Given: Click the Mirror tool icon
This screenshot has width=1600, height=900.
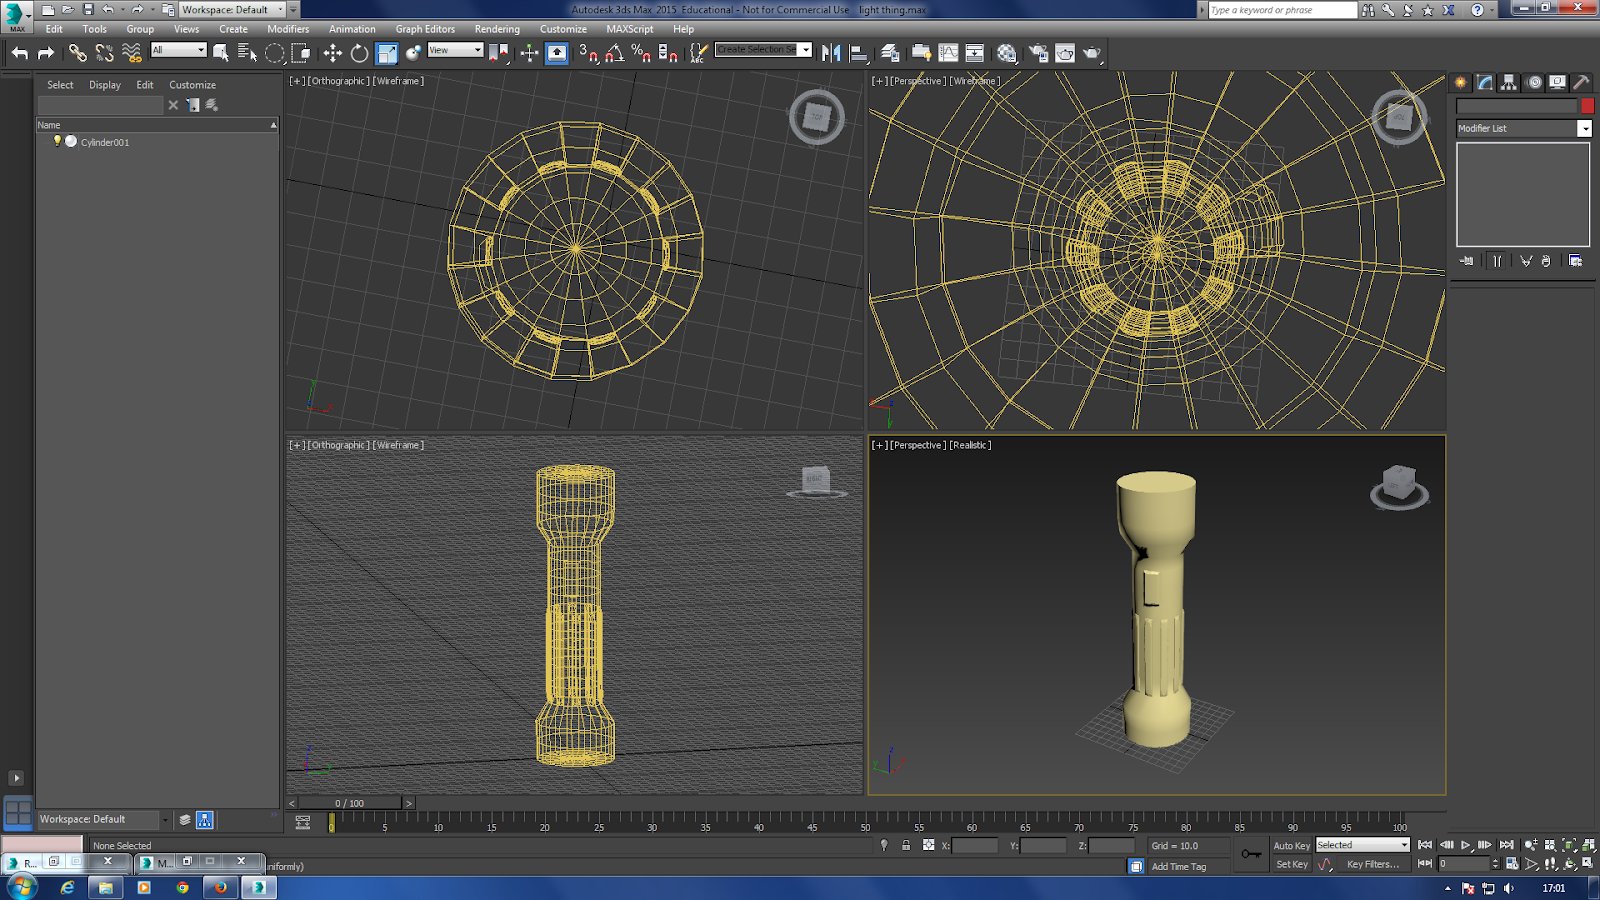Looking at the screenshot, I should tap(831, 53).
